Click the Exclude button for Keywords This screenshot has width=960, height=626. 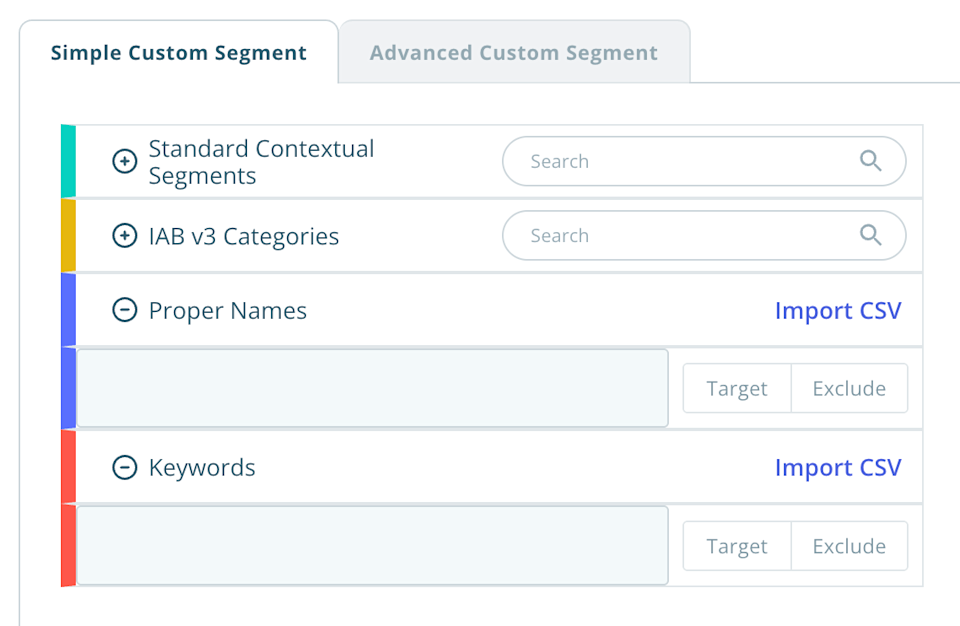849,546
